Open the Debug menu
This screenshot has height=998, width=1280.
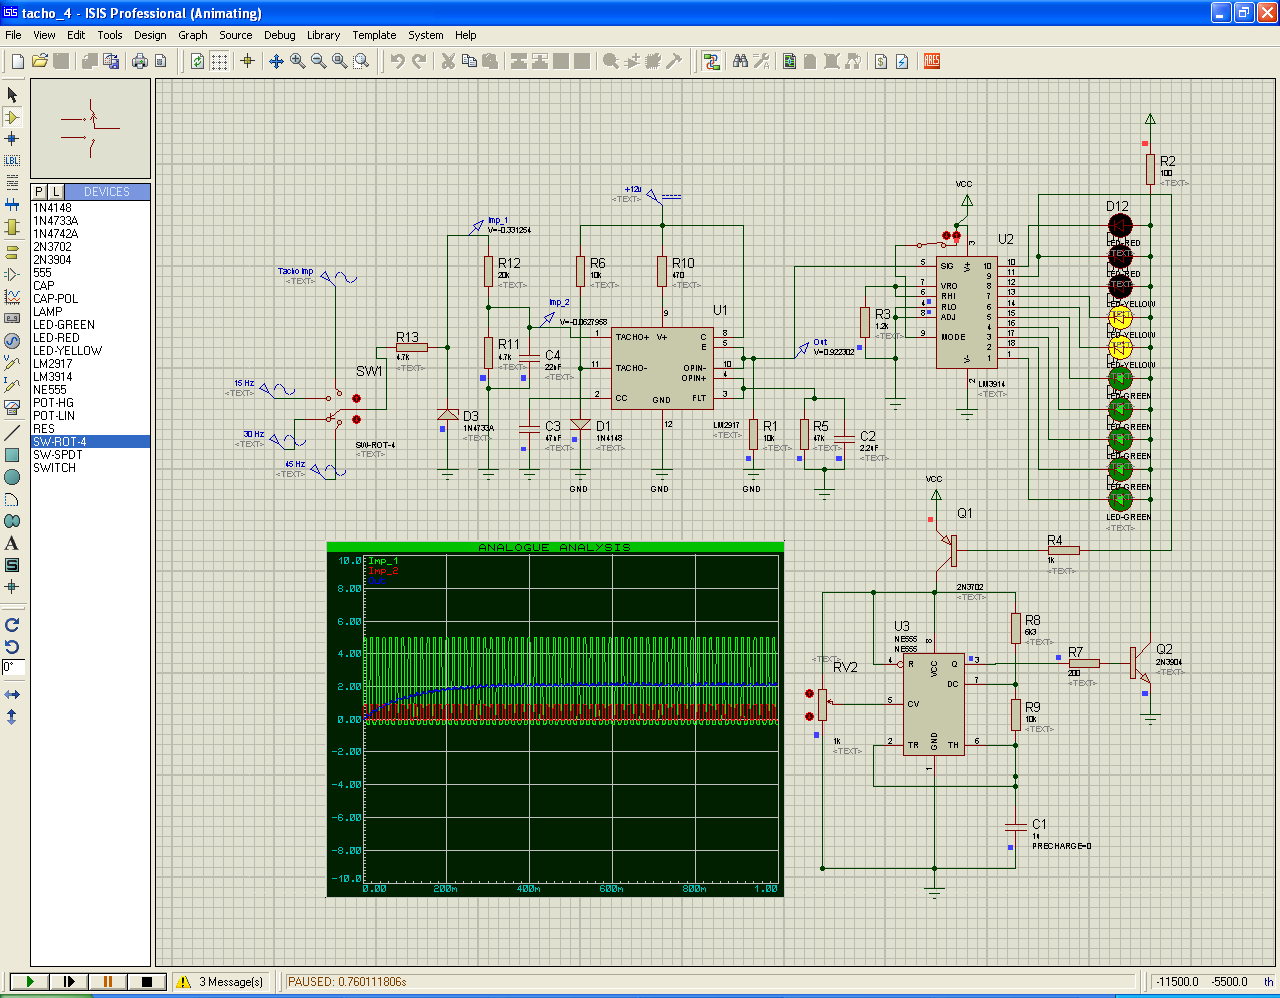(279, 35)
